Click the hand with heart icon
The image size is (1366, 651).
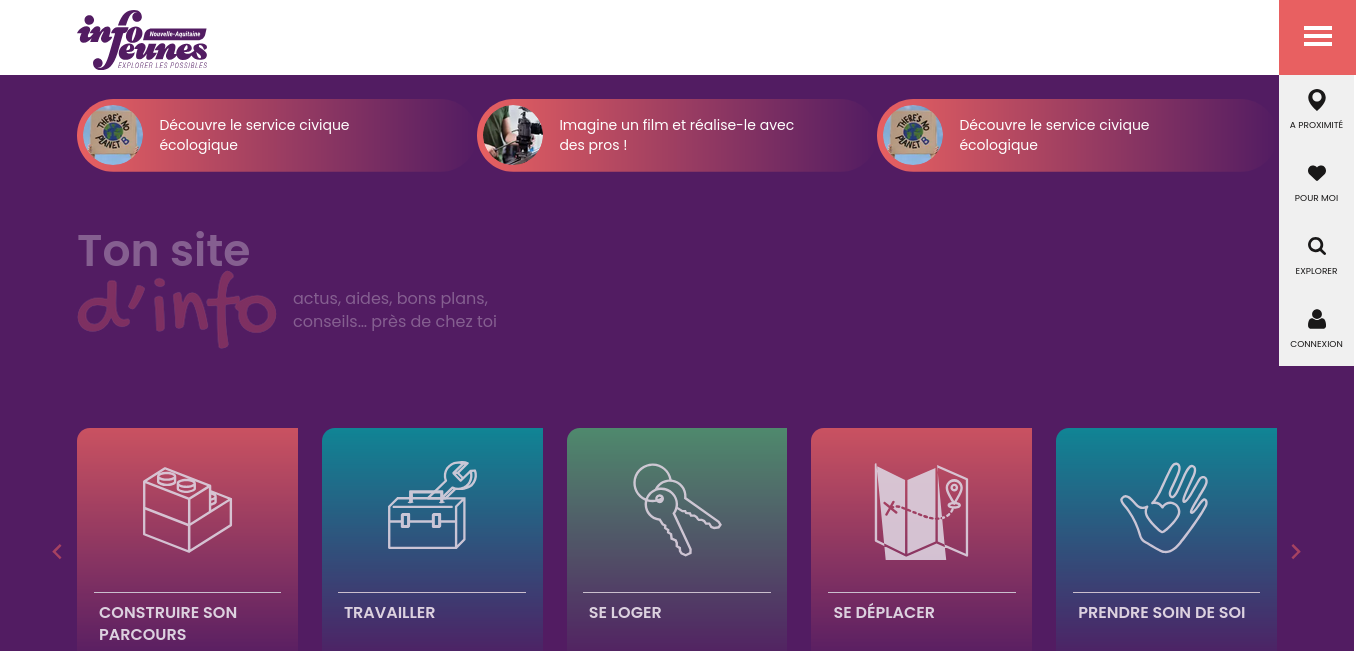pyautogui.click(x=1166, y=508)
